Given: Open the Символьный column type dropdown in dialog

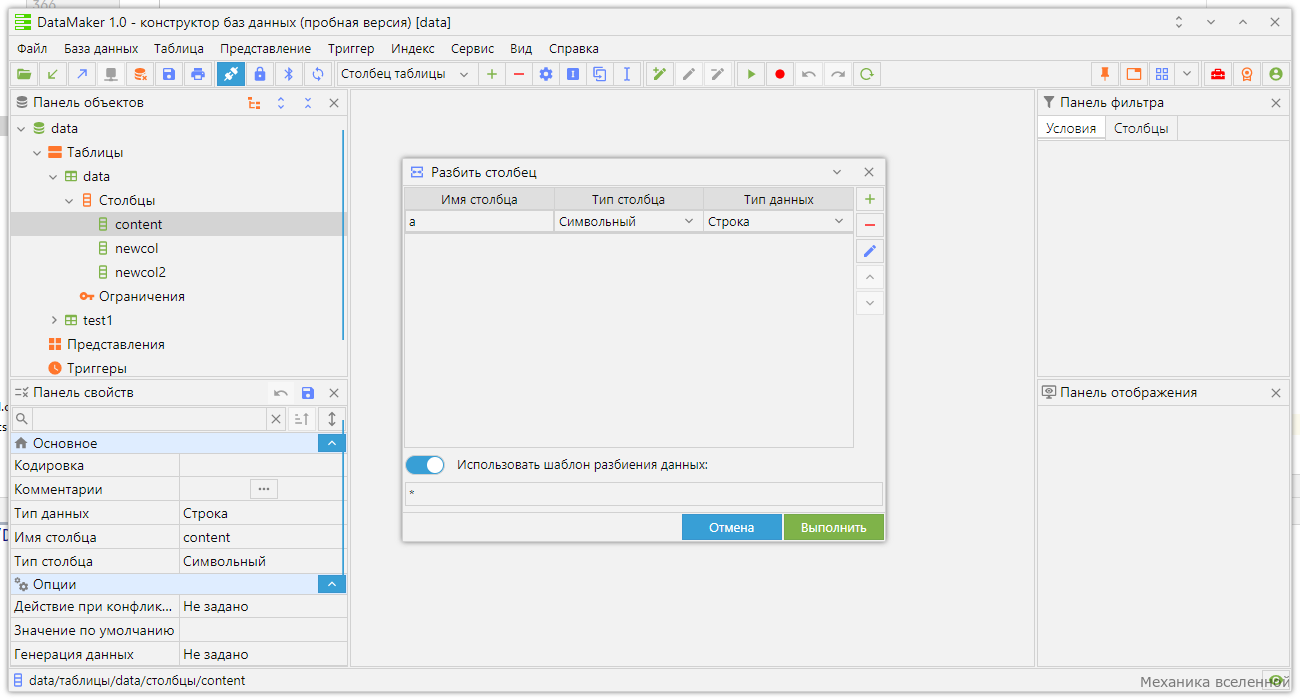Looking at the screenshot, I should [x=628, y=221].
